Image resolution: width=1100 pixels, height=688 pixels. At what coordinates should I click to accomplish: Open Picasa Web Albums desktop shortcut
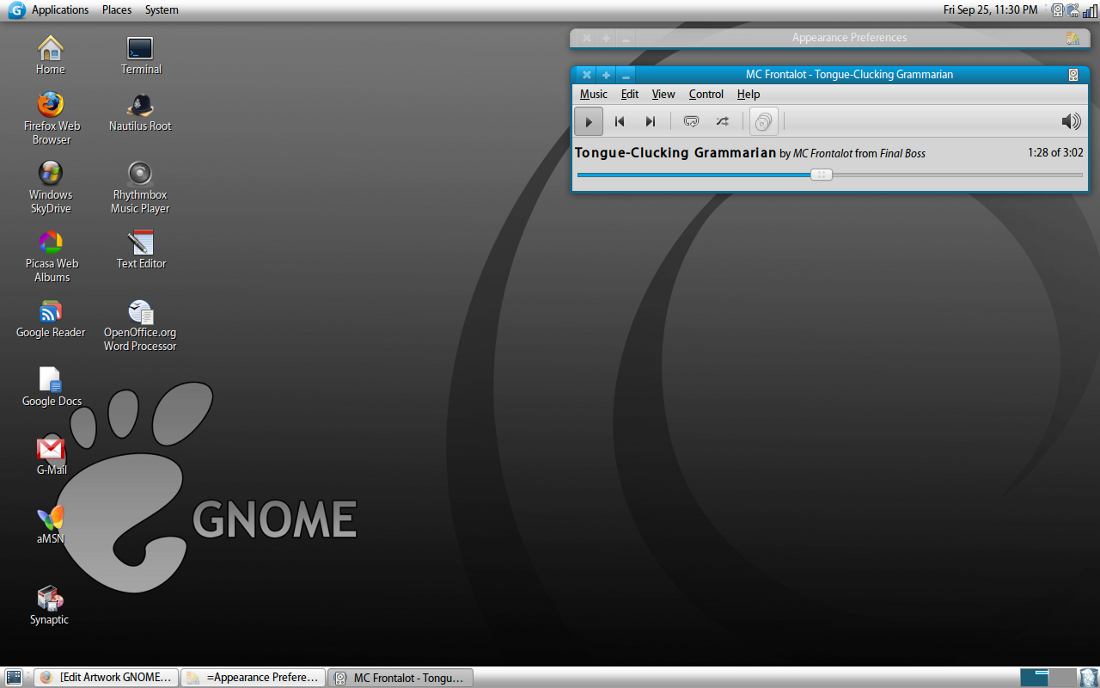click(x=51, y=256)
